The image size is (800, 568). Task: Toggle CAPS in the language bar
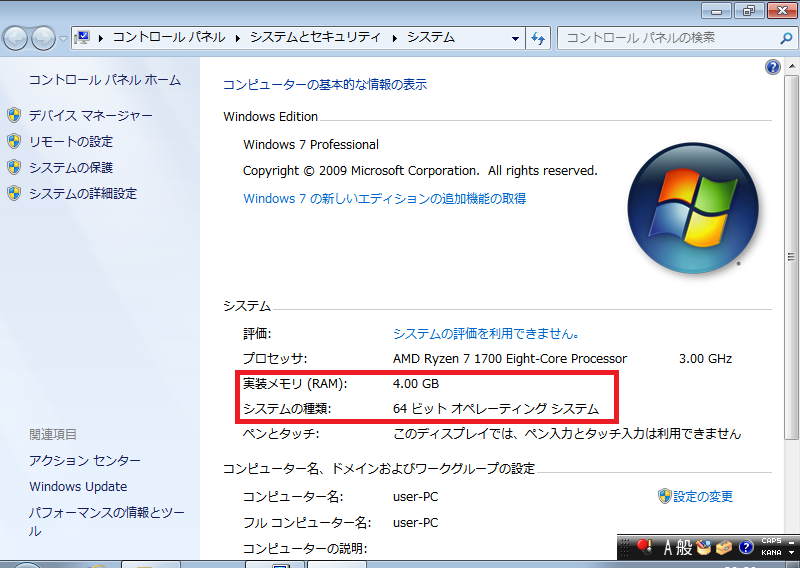tap(771, 540)
